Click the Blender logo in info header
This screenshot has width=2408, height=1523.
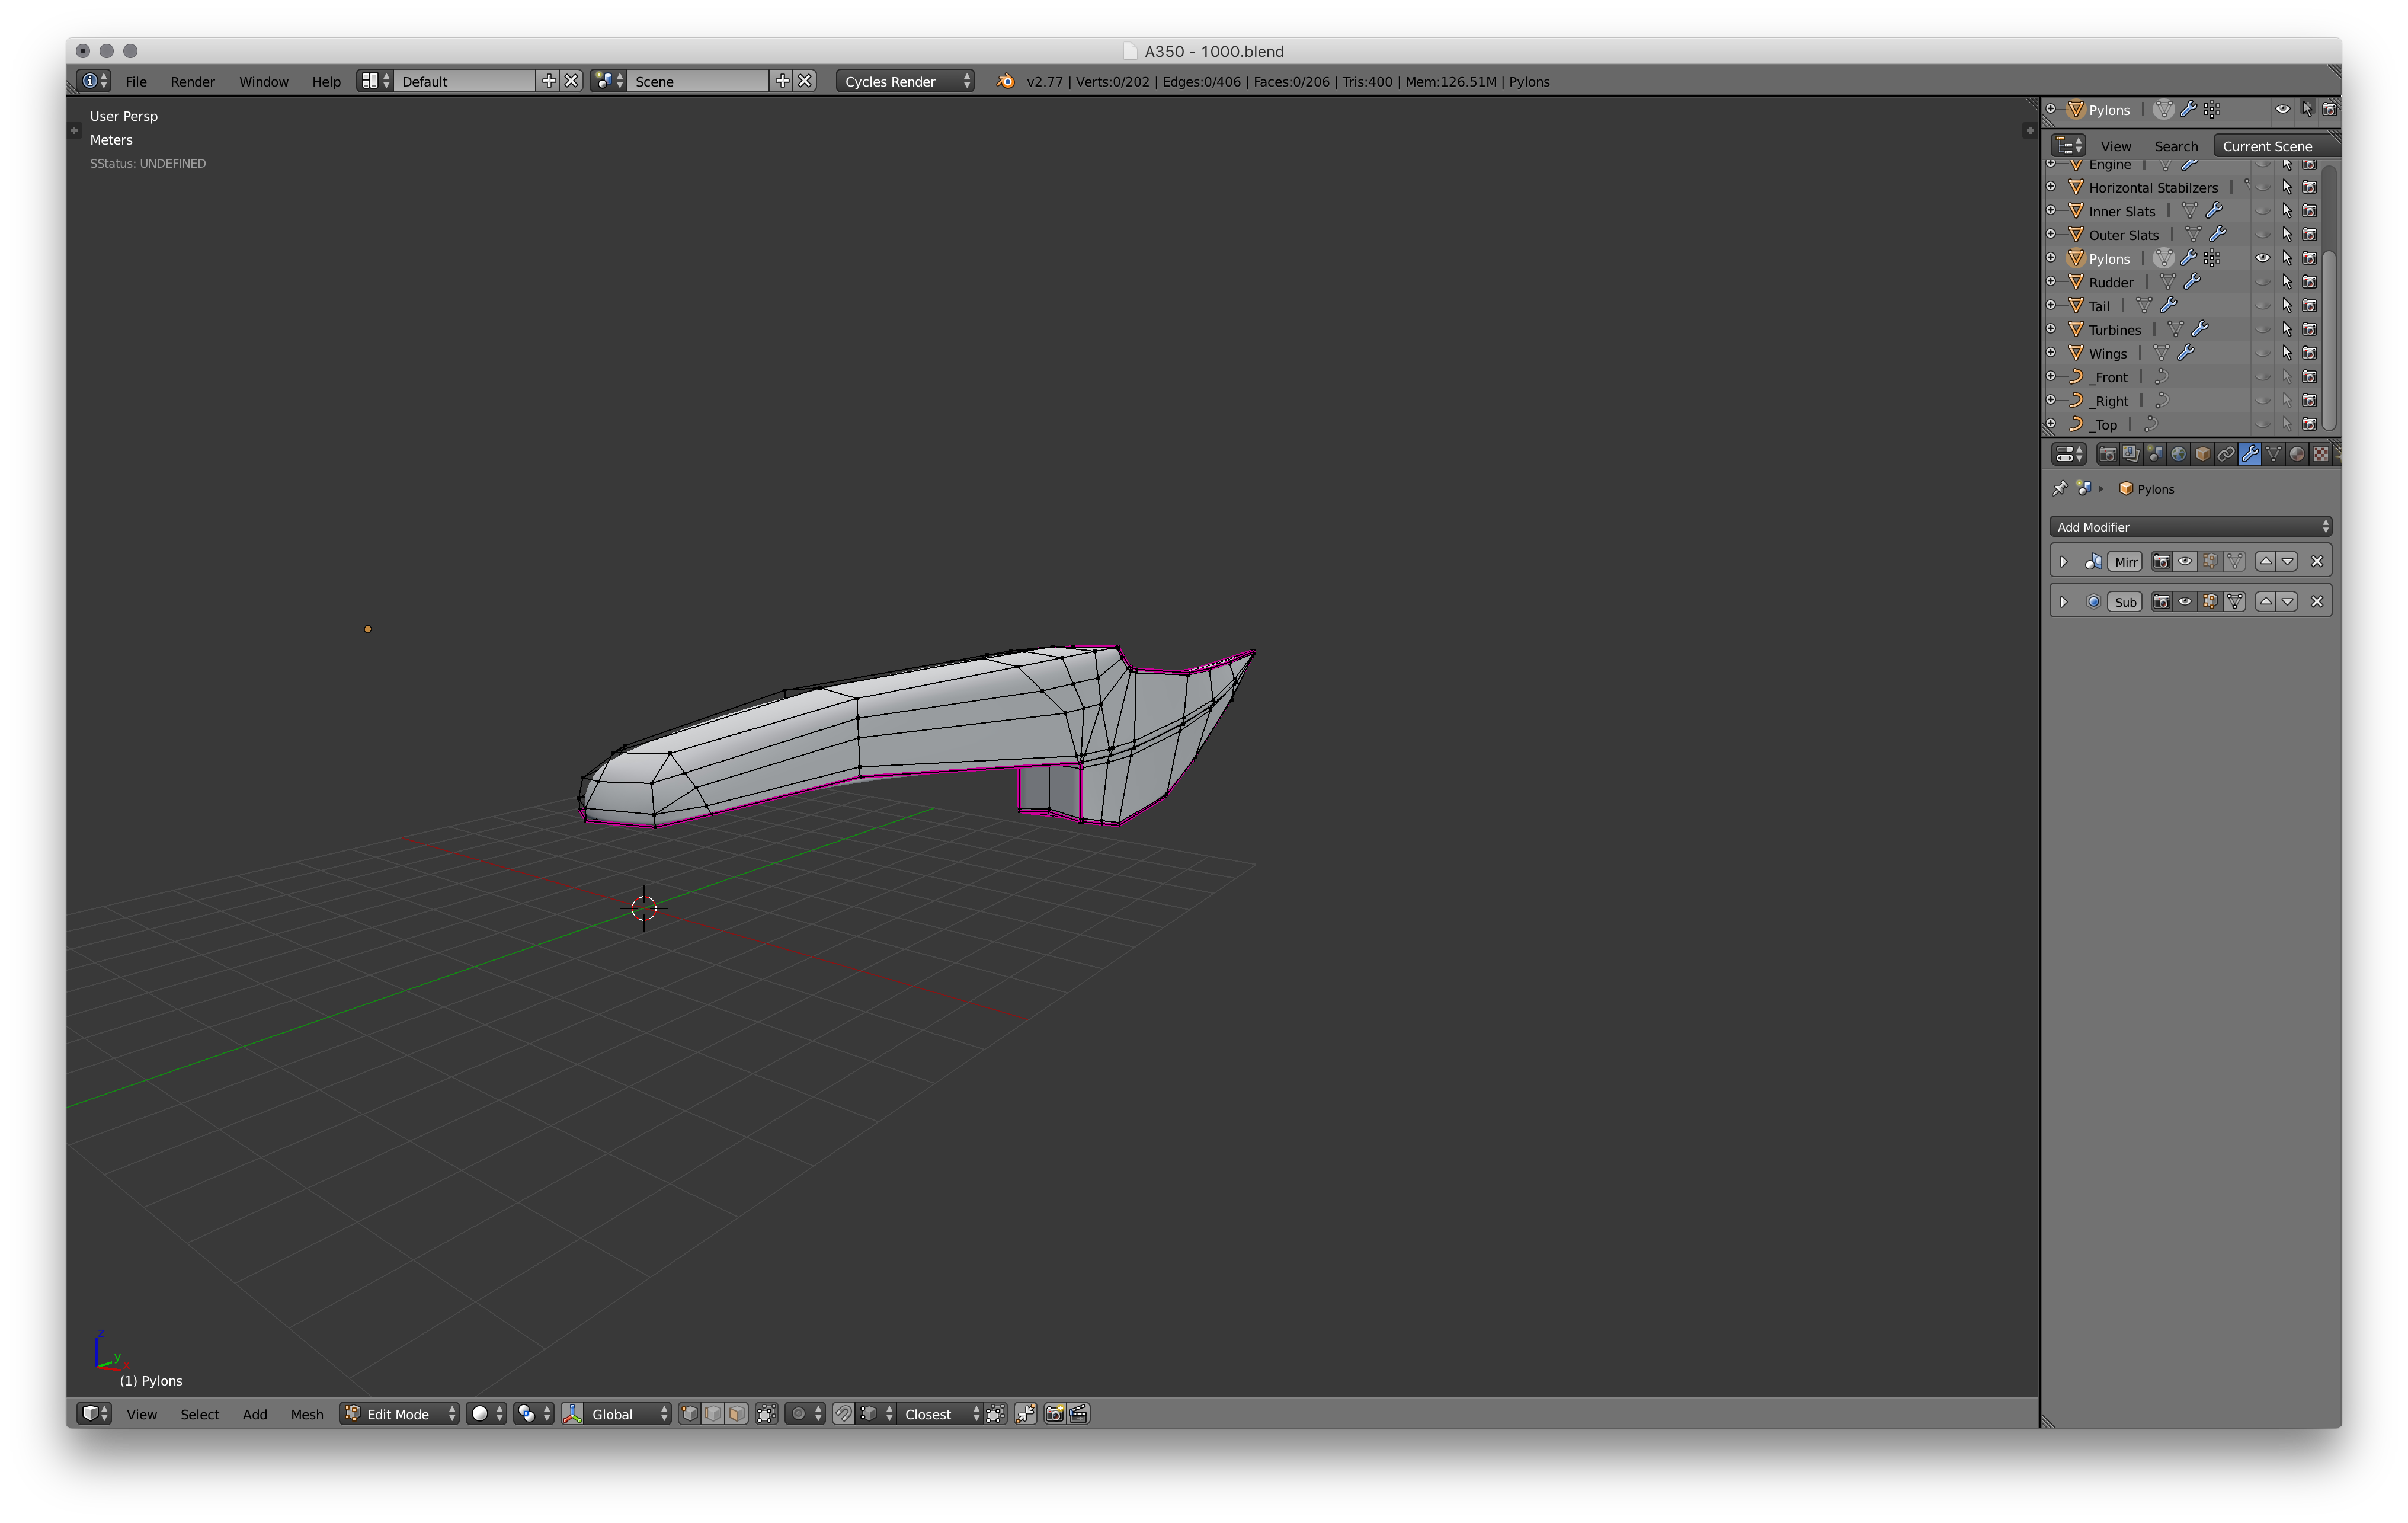click(1005, 81)
